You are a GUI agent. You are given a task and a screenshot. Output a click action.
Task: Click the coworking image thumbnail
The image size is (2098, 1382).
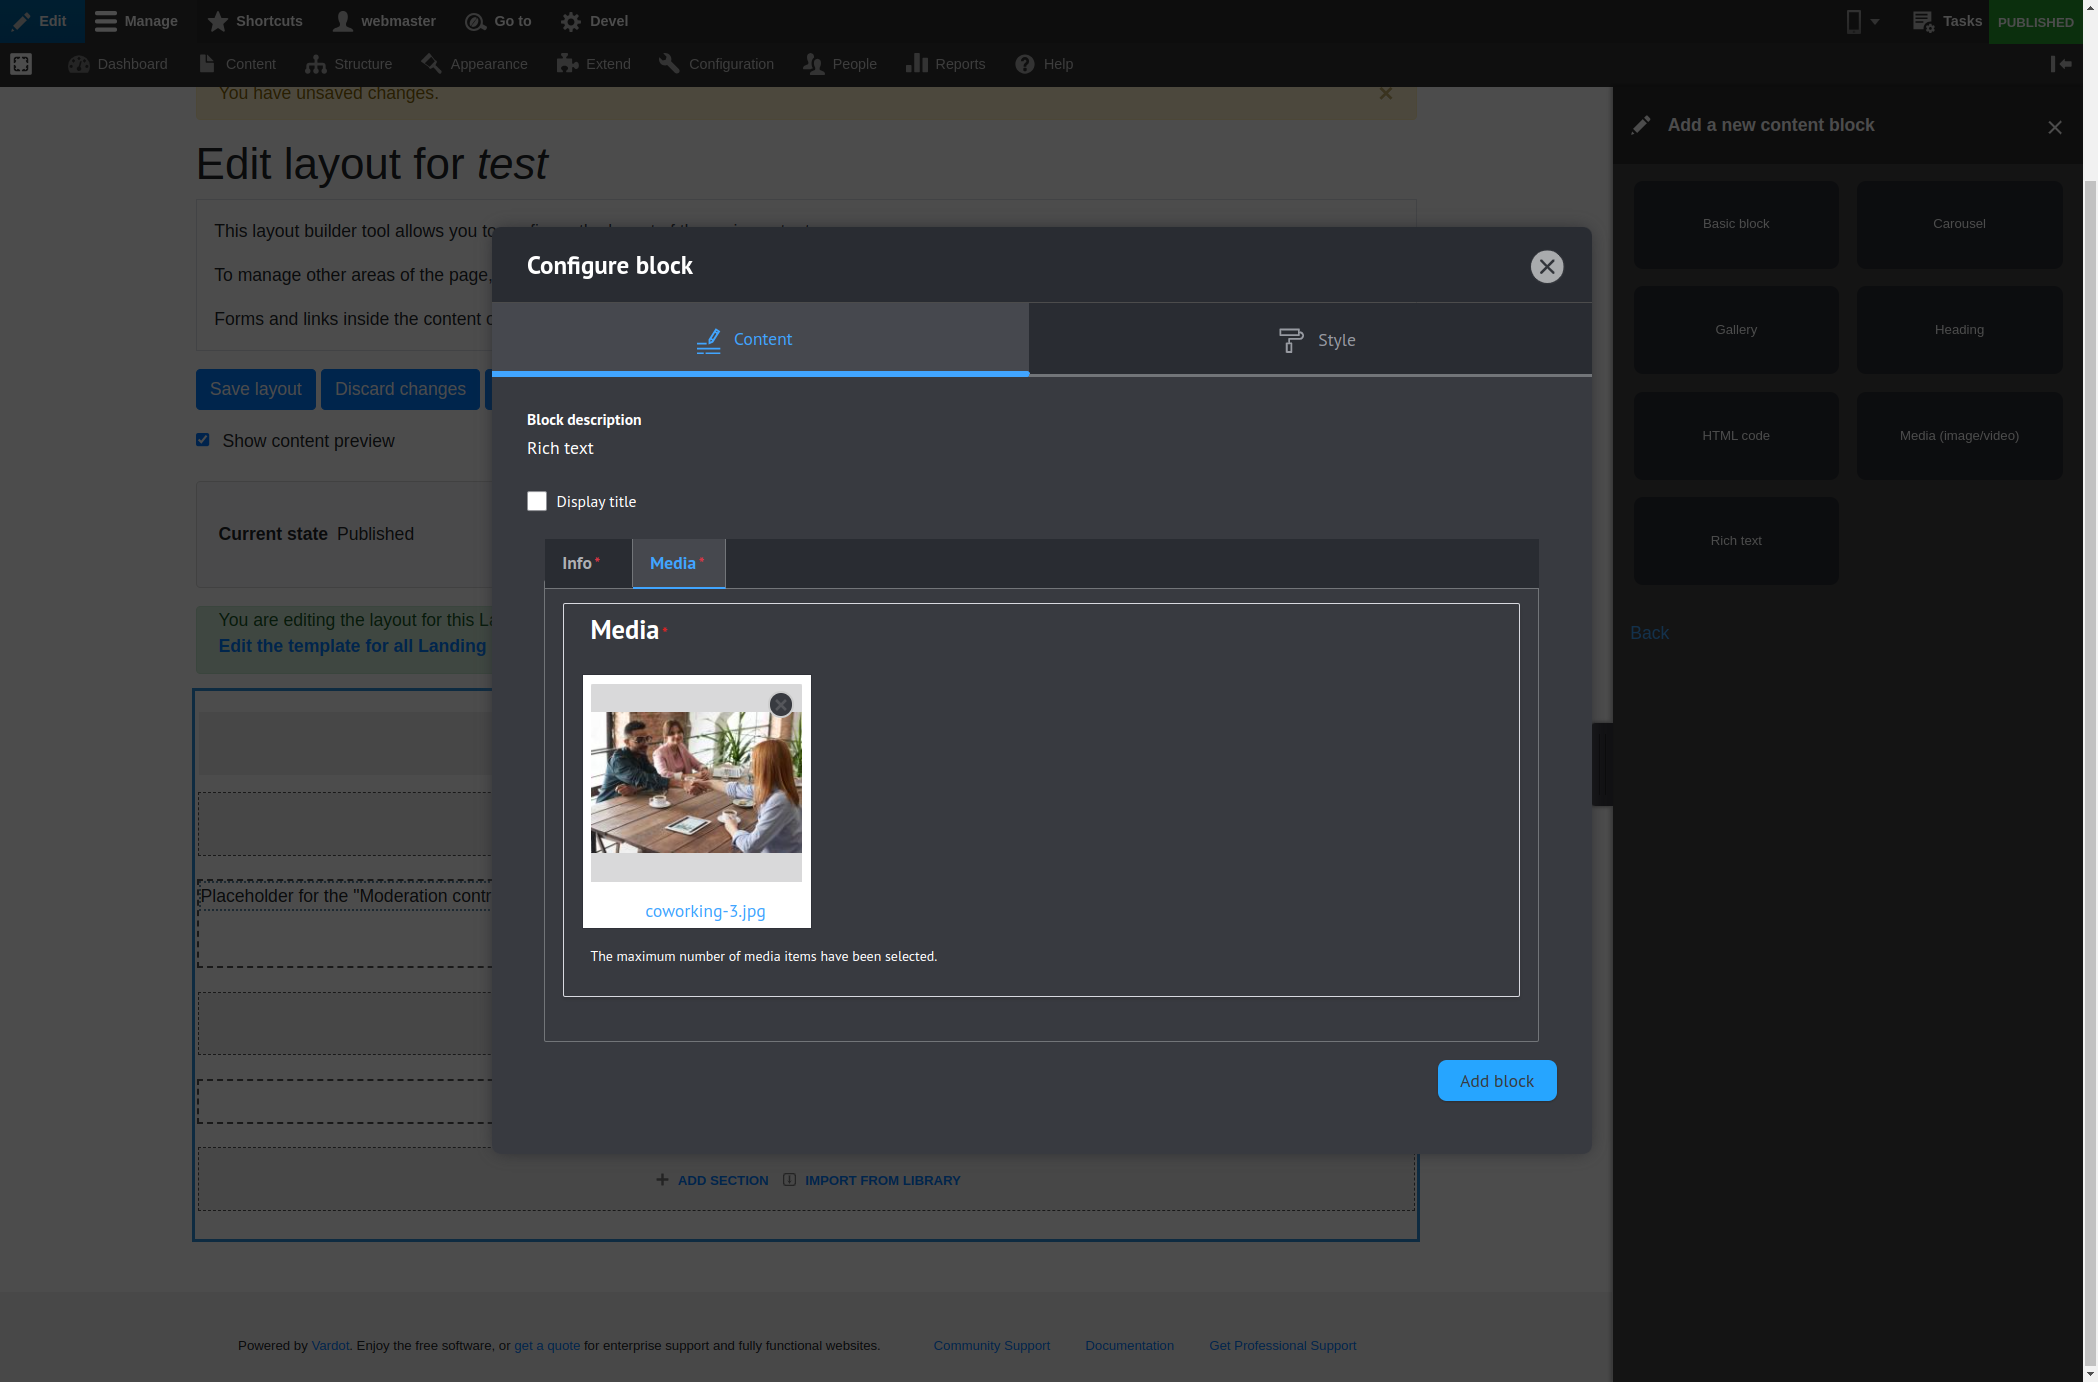[x=696, y=782]
